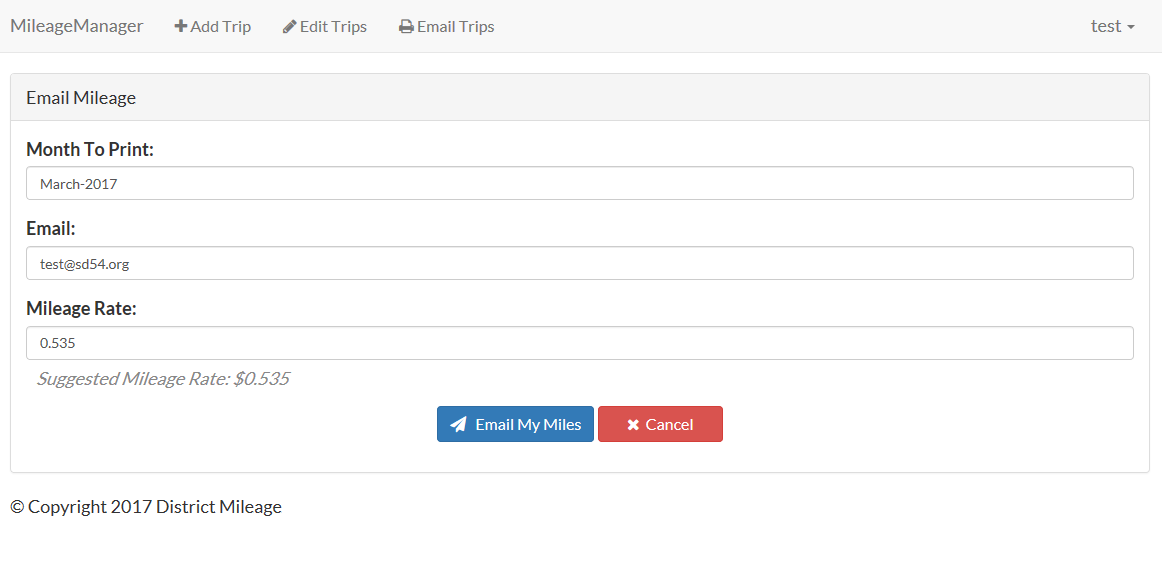1162x580 pixels.
Task: Click the MileageManager brand link
Action: [x=77, y=26]
